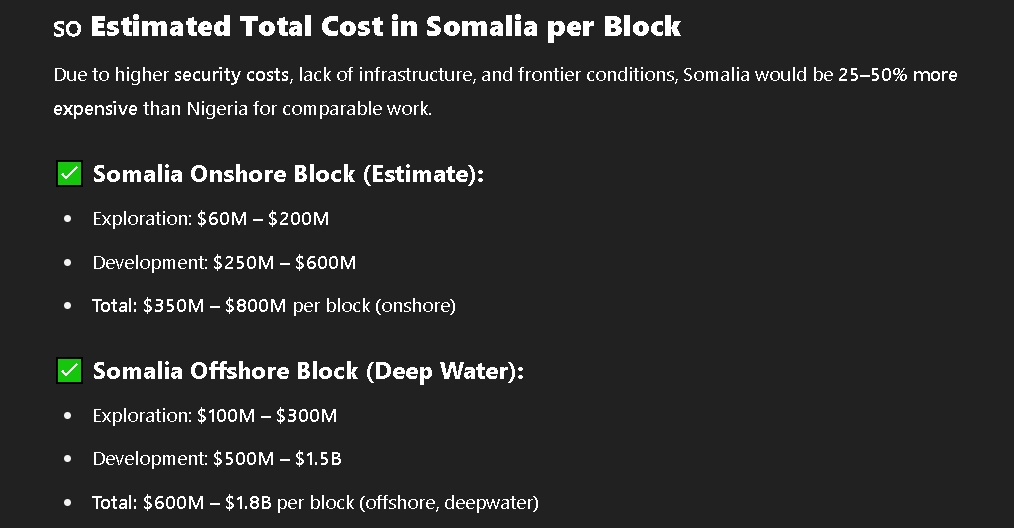Click the SO flag code before the title
1014x528 pixels.
pyautogui.click(x=66, y=28)
